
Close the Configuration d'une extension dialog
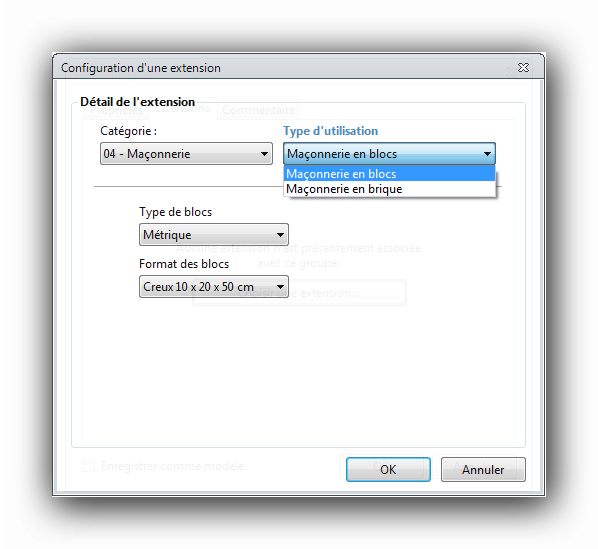click(x=523, y=67)
